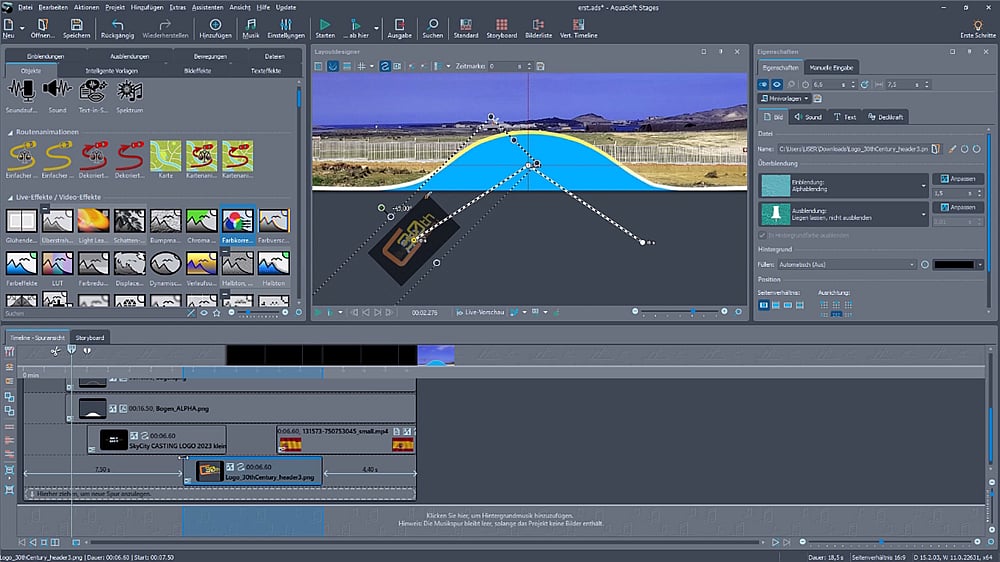Choose the Spektrum object icon
Image resolution: width=1000 pixels, height=562 pixels.
[129, 92]
